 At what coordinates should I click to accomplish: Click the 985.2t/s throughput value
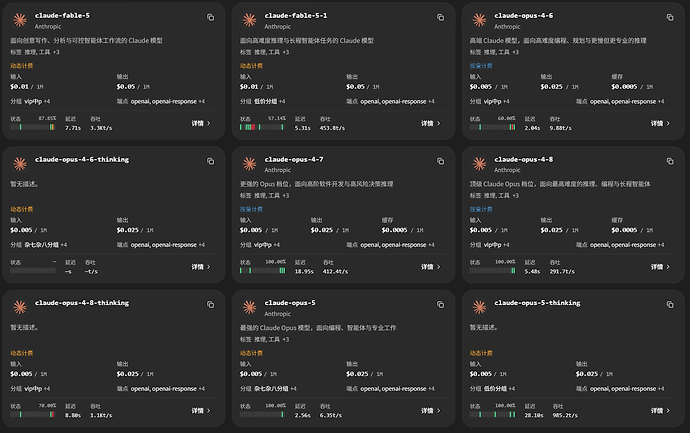[565, 415]
